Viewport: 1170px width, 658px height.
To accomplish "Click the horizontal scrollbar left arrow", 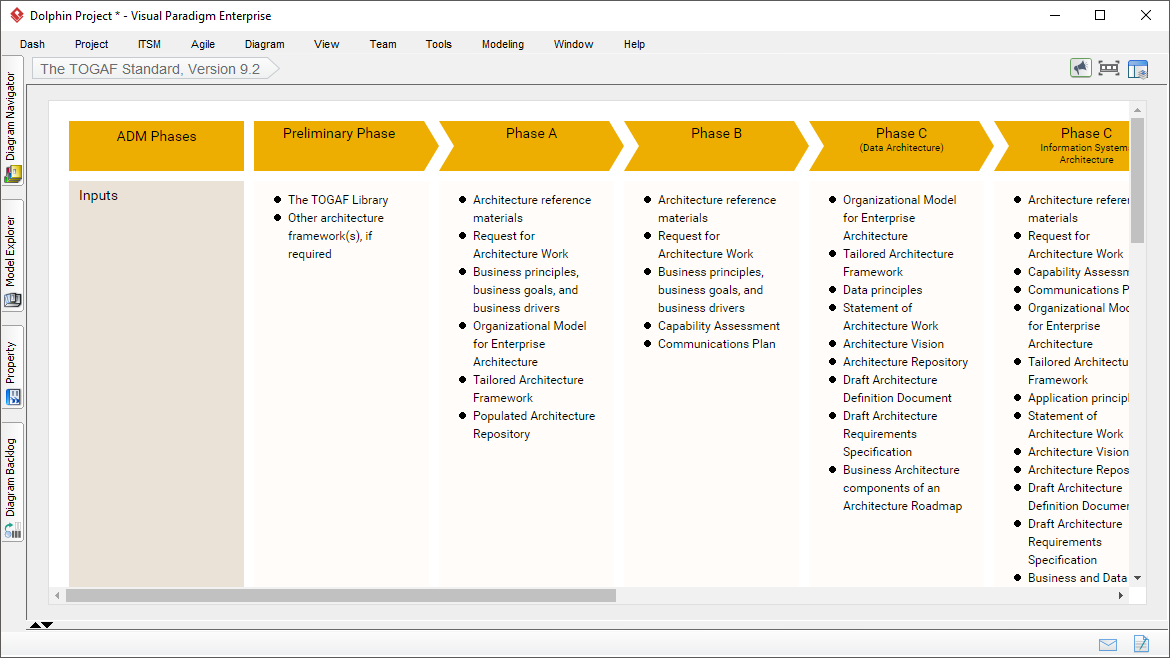I will [x=57, y=595].
